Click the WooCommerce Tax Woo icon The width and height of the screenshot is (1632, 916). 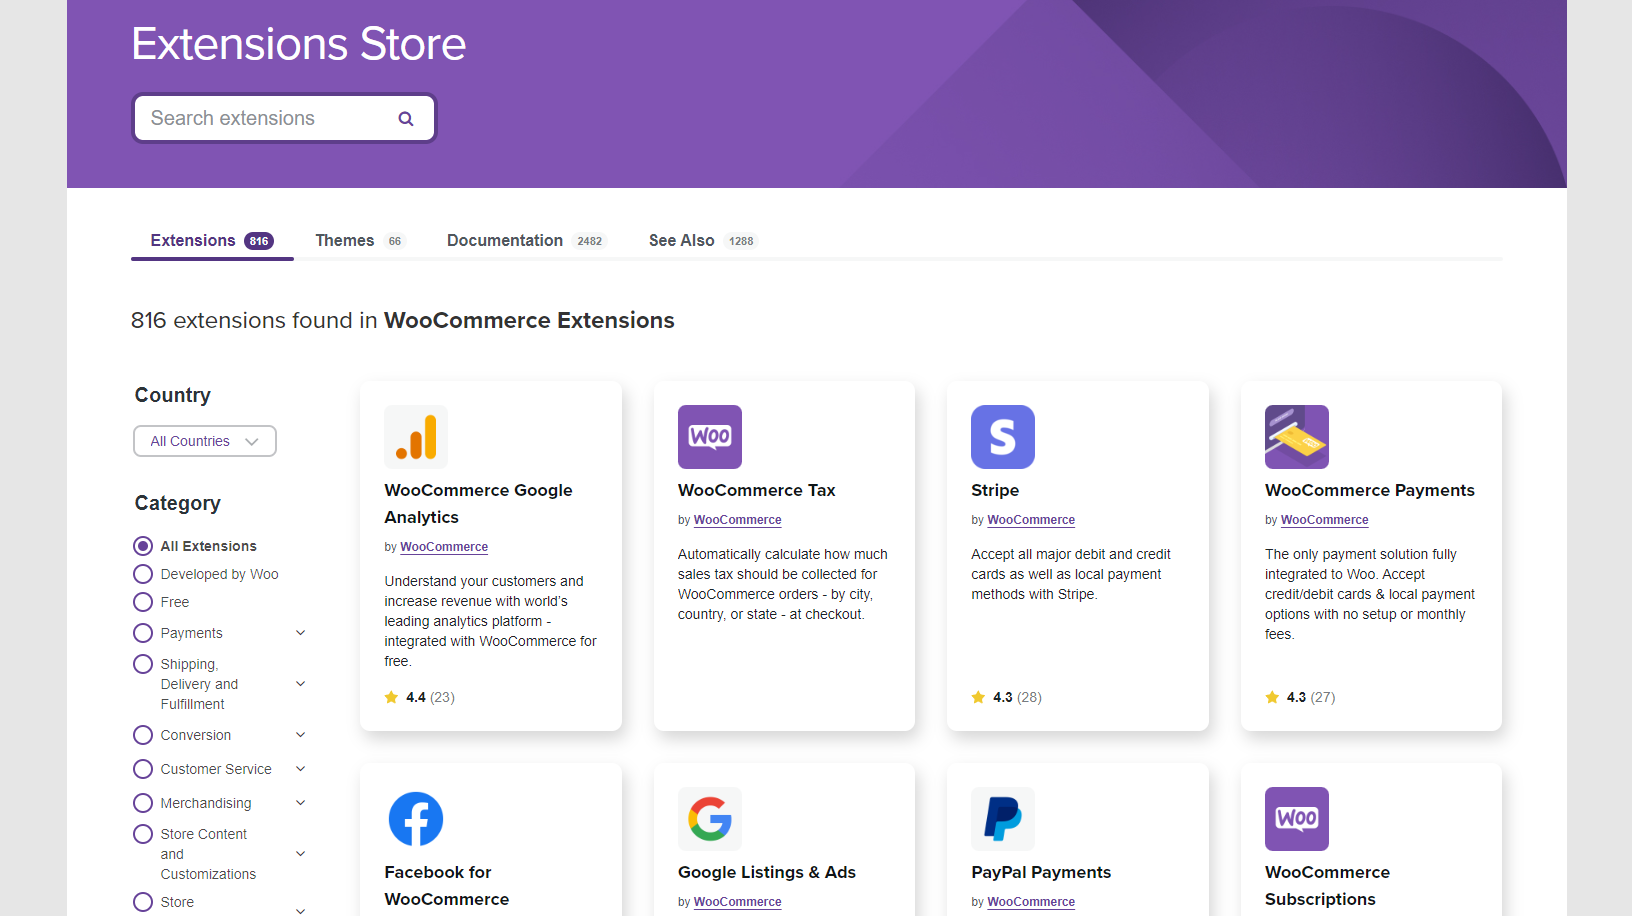[x=709, y=437]
